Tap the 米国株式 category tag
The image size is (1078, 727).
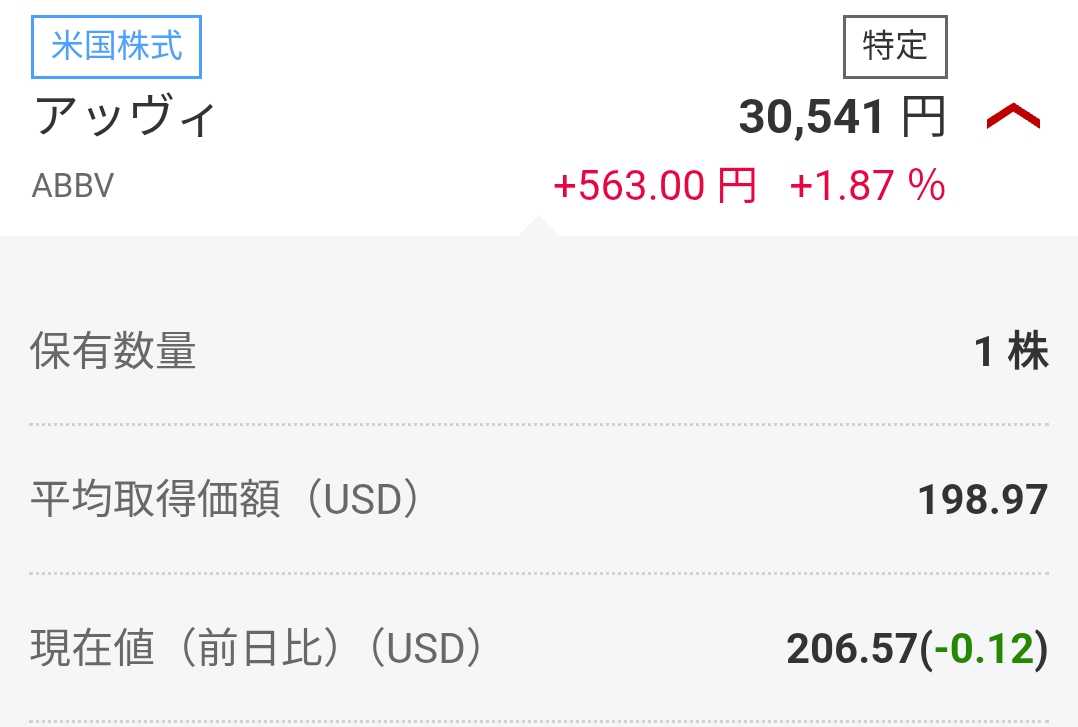click(117, 47)
